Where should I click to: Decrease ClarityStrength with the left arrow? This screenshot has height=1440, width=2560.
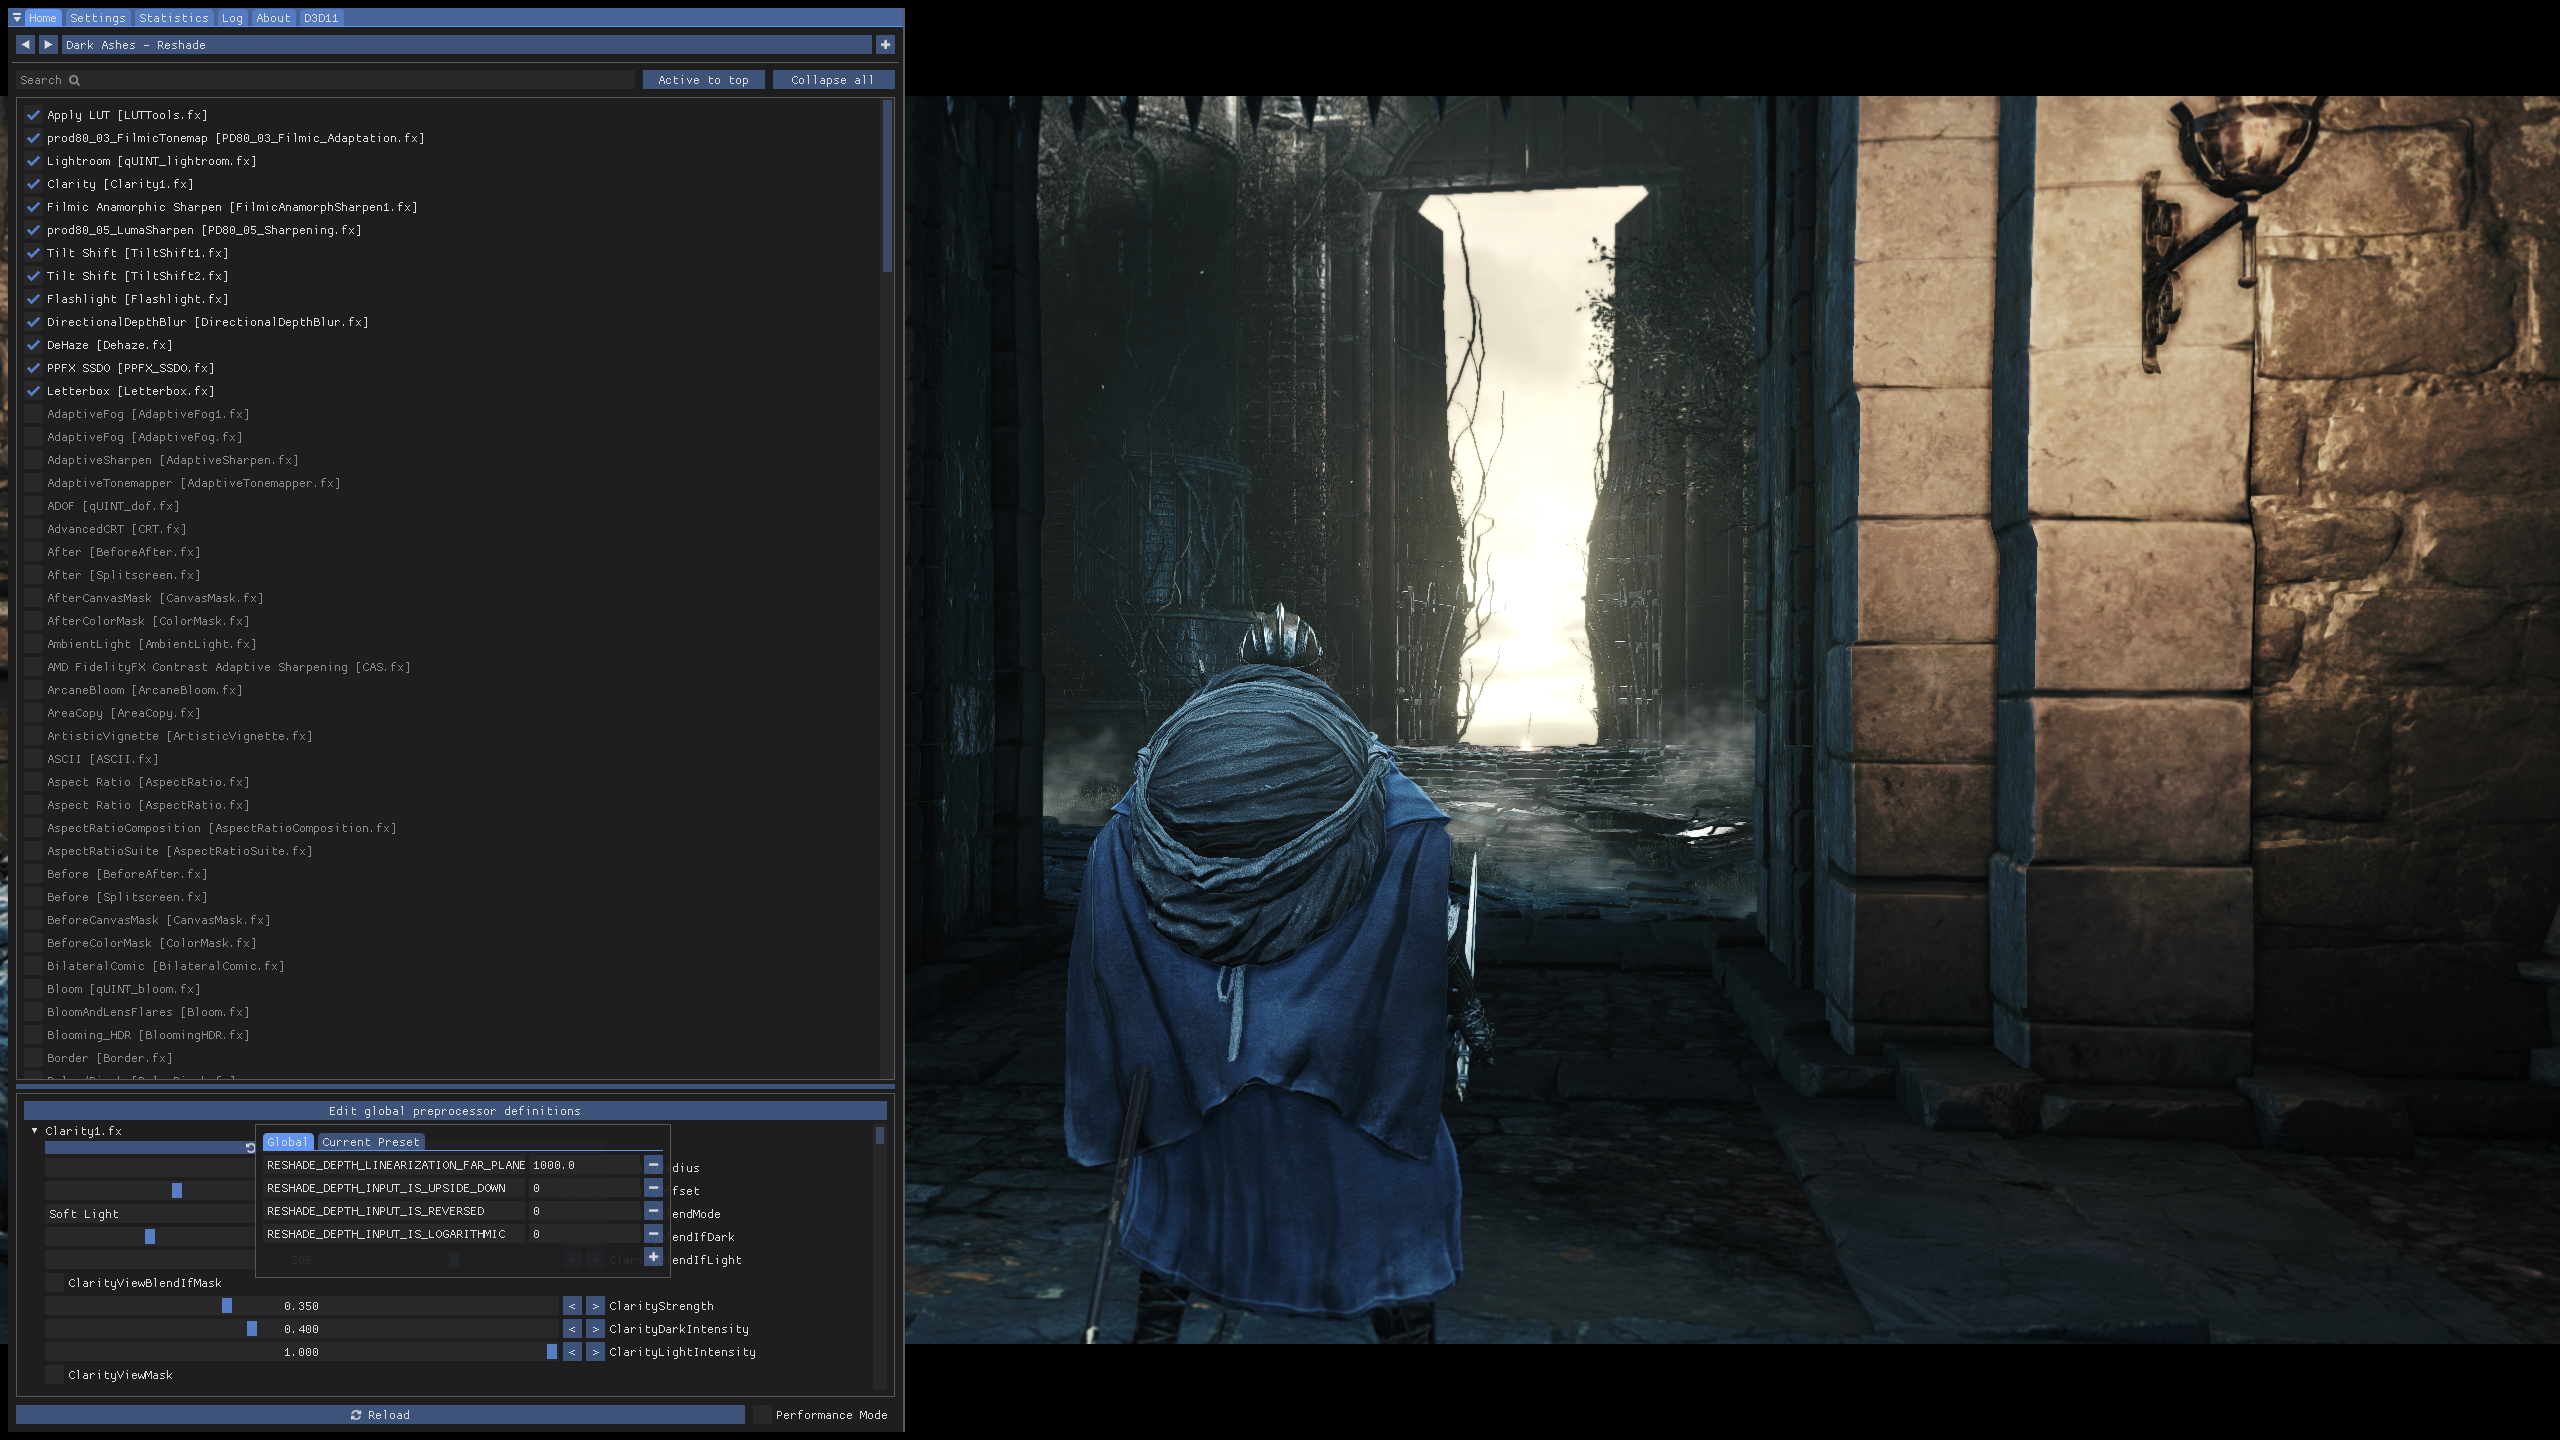[x=572, y=1306]
